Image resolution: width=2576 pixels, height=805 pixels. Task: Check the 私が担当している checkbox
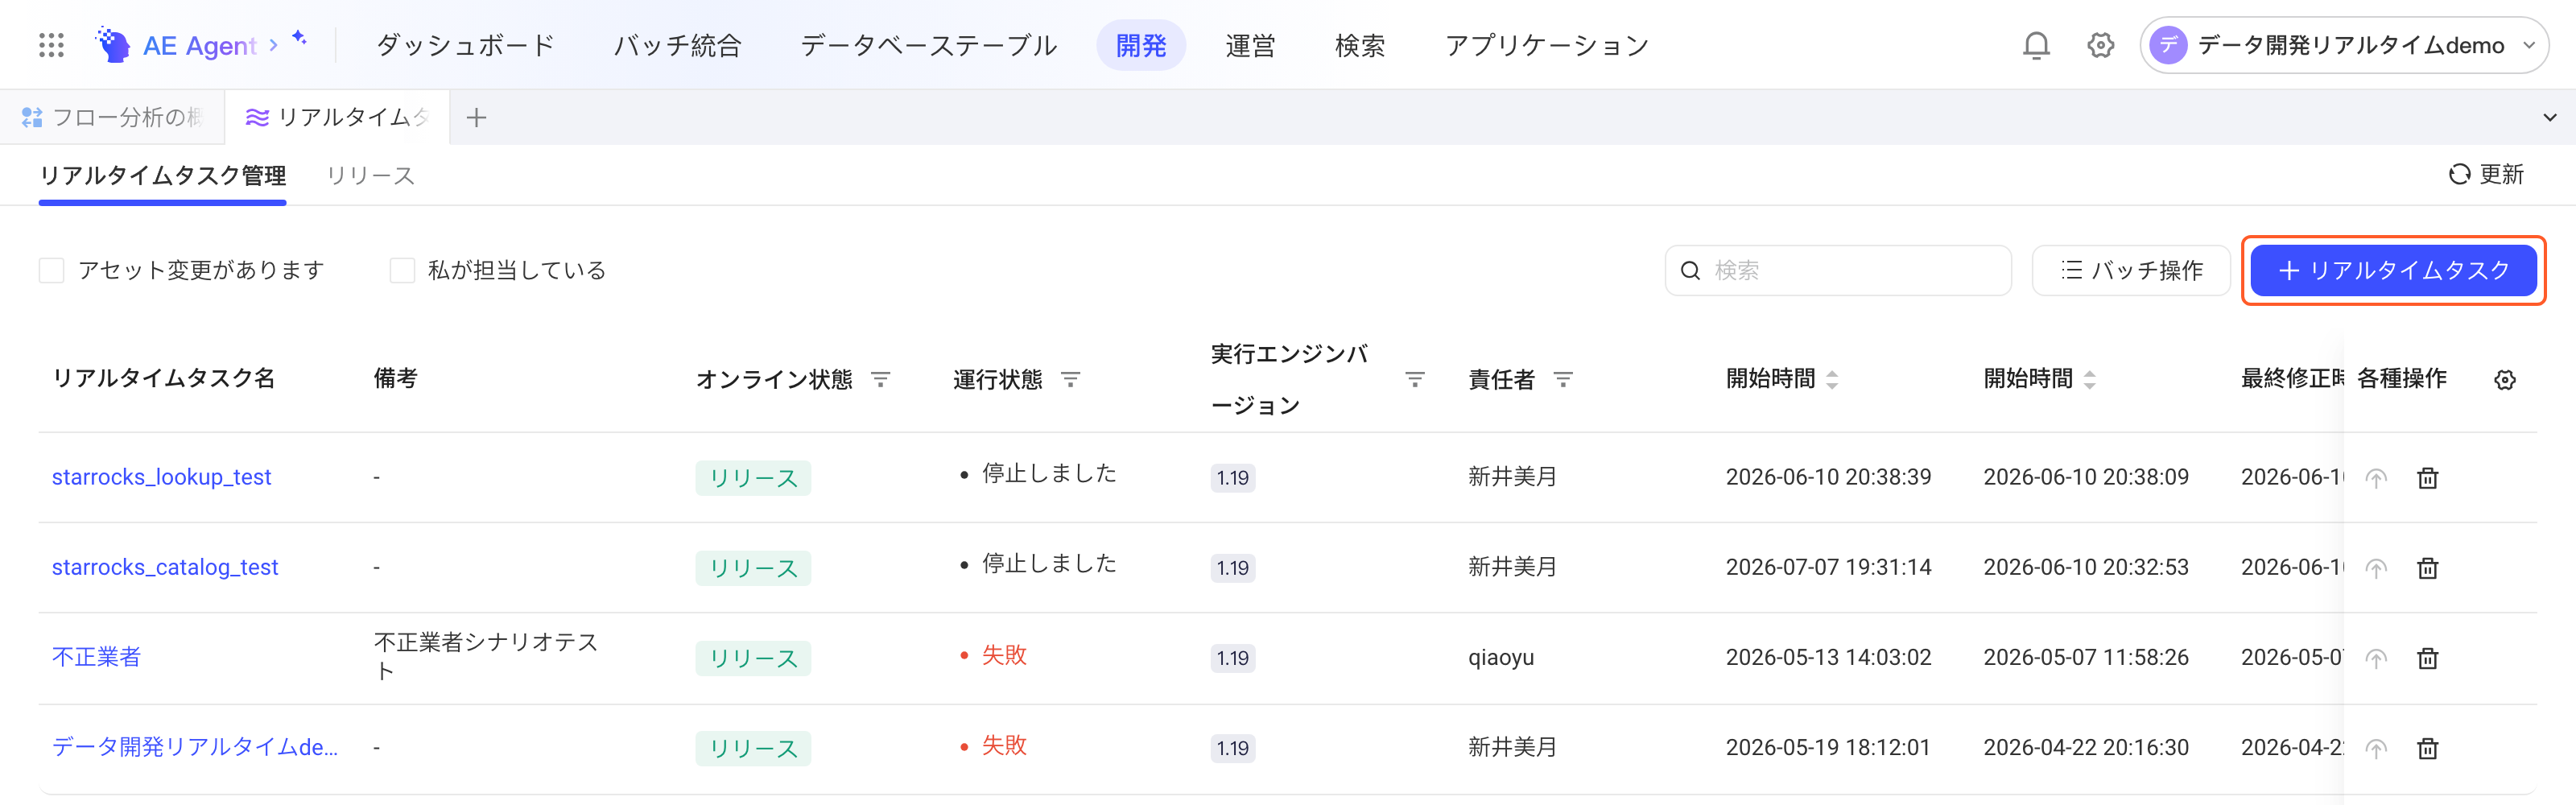coord(402,271)
